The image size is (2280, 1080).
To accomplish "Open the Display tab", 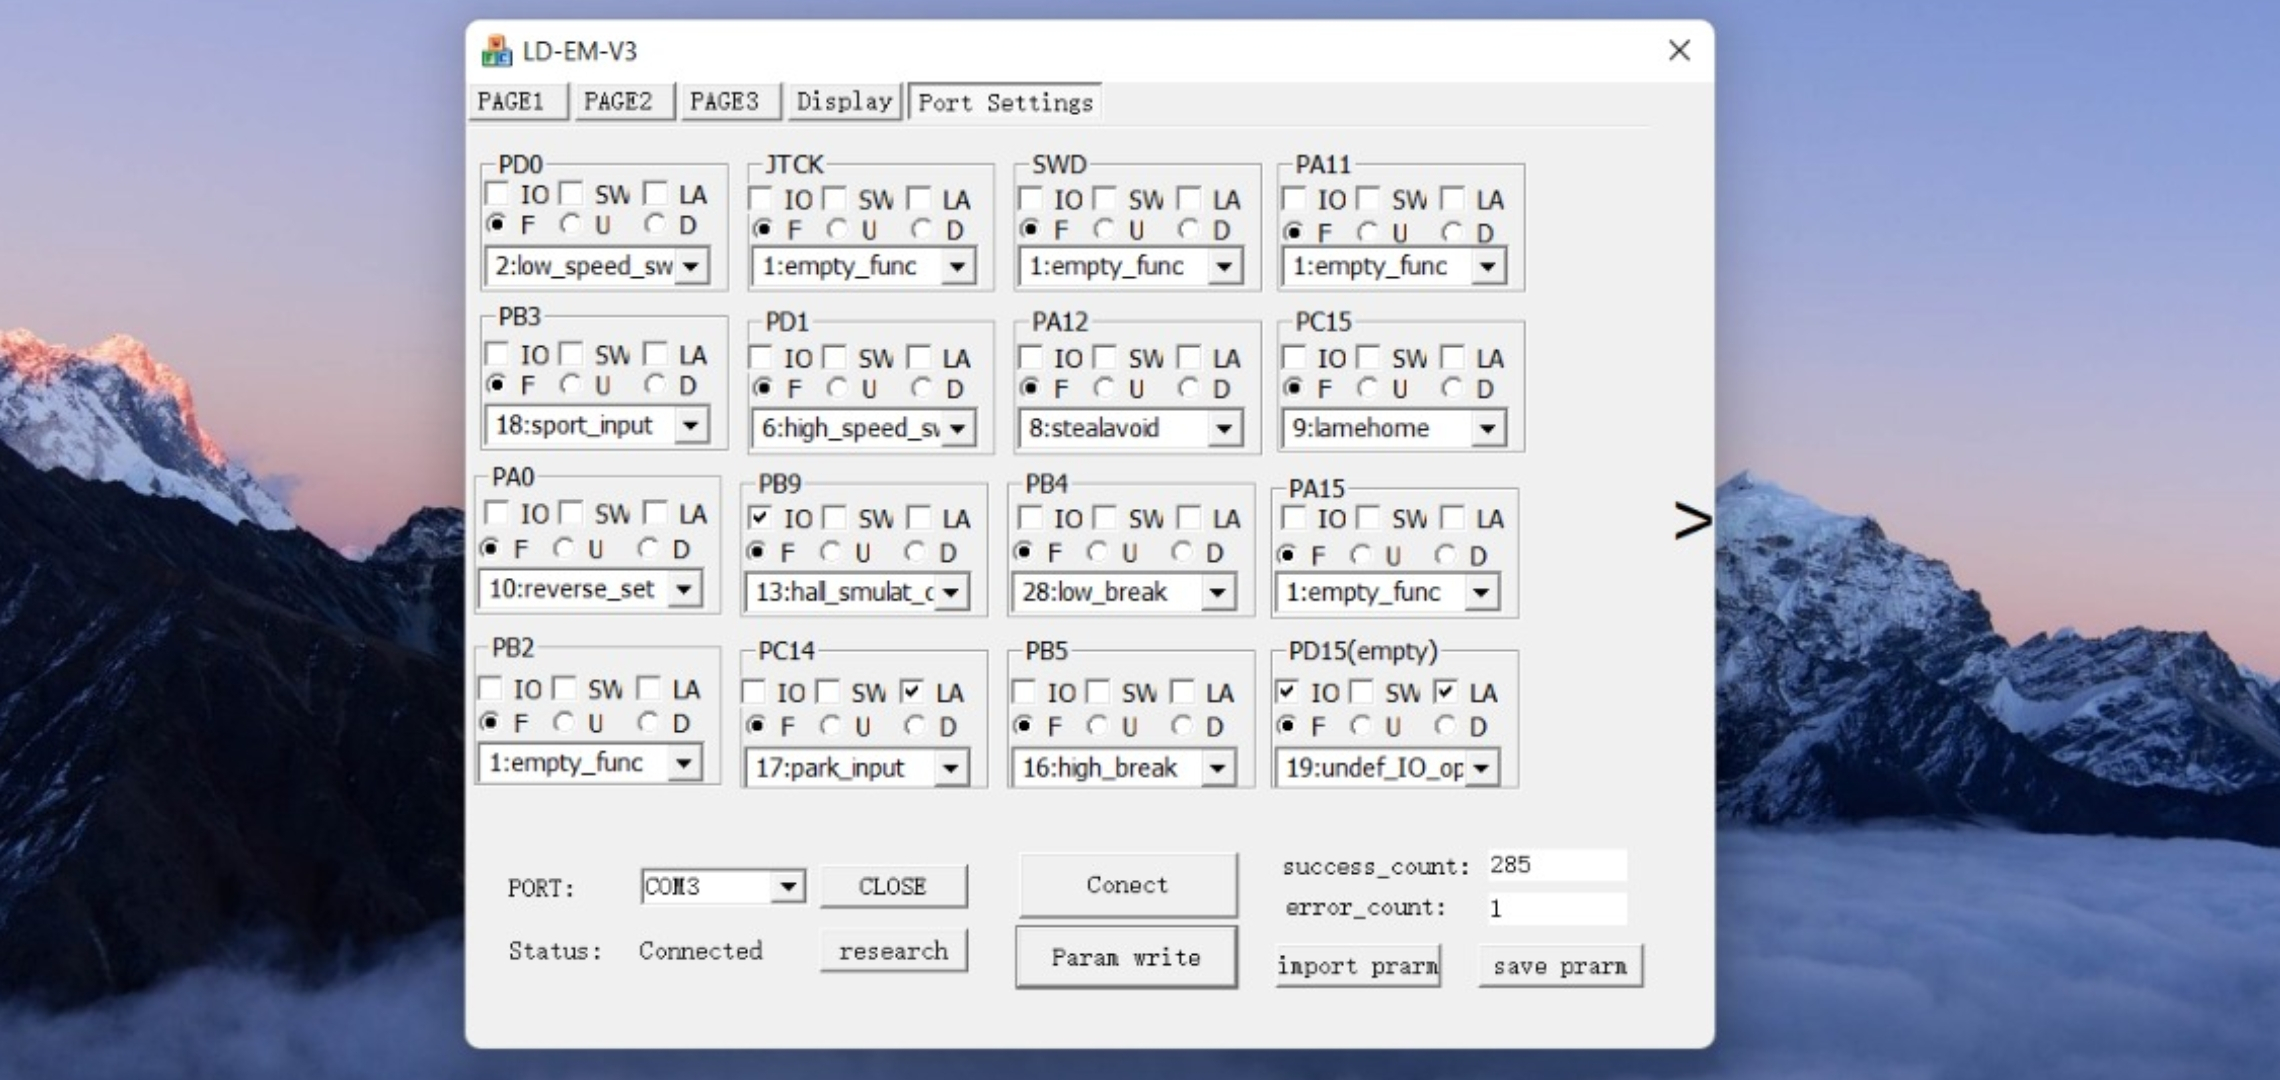I will tap(843, 102).
